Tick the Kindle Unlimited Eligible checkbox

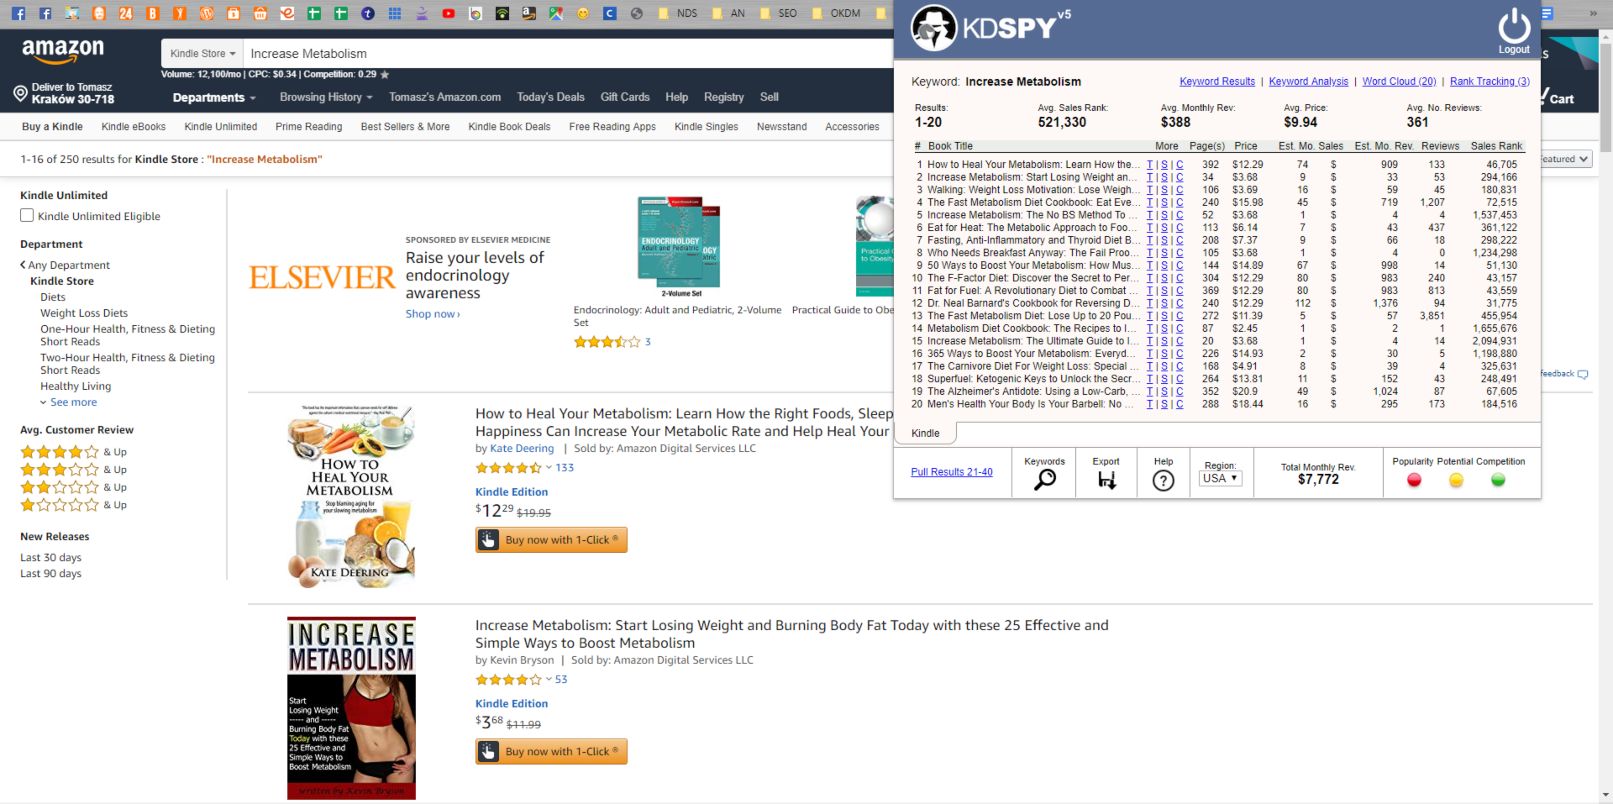(27, 215)
